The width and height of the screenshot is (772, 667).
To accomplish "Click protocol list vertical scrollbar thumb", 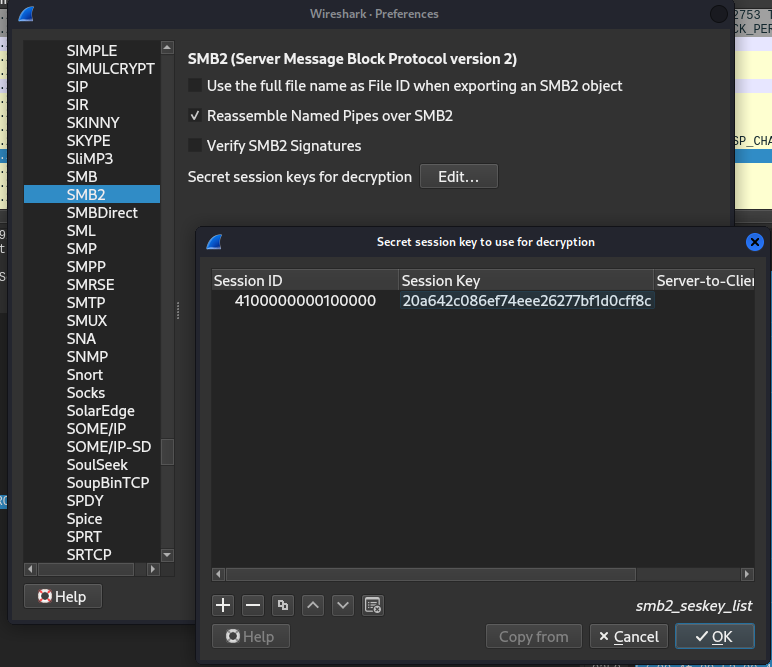I will 167,452.
